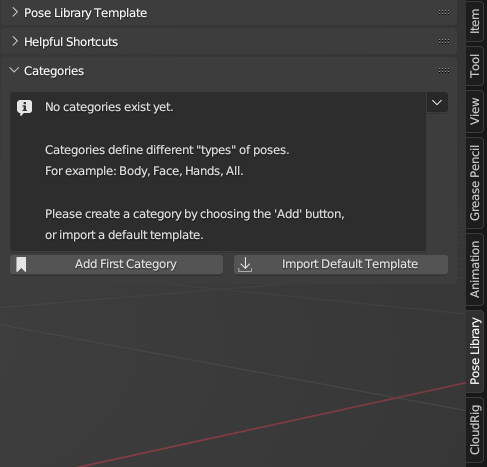Click the Pose Library Template drag-handle grip

point(444,13)
